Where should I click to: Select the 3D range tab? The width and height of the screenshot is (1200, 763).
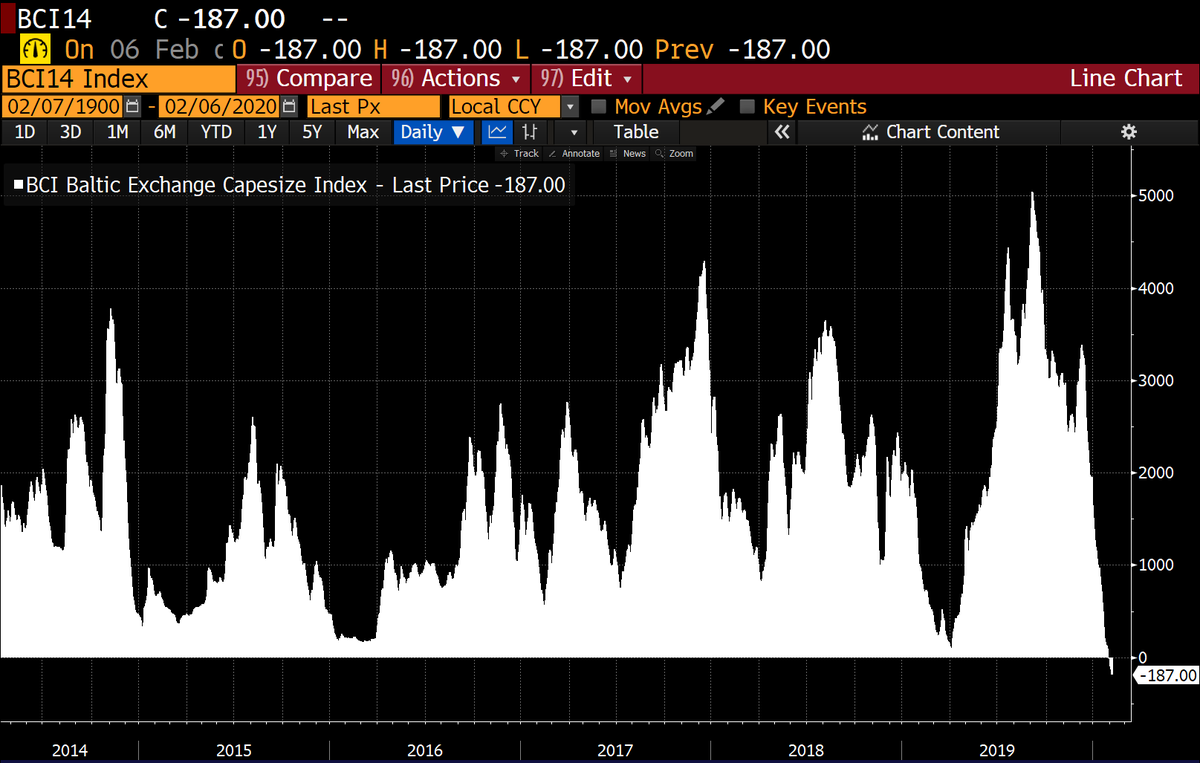click(x=70, y=132)
